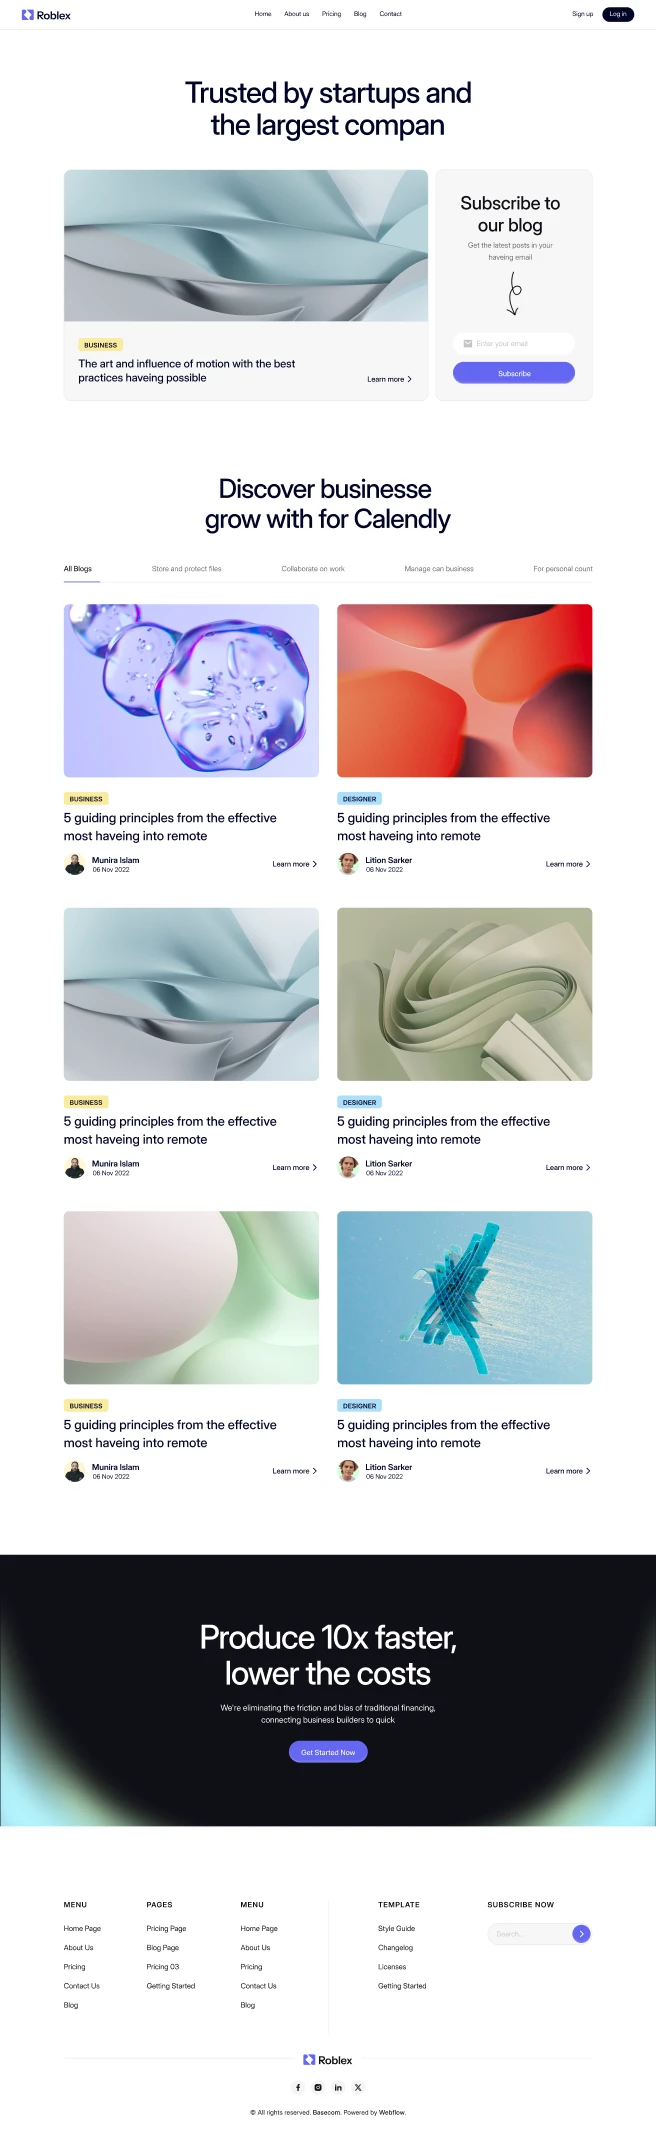656x2156 pixels.
Task: Click Lition Sarker's avatar on the orange post
Action: point(348,864)
